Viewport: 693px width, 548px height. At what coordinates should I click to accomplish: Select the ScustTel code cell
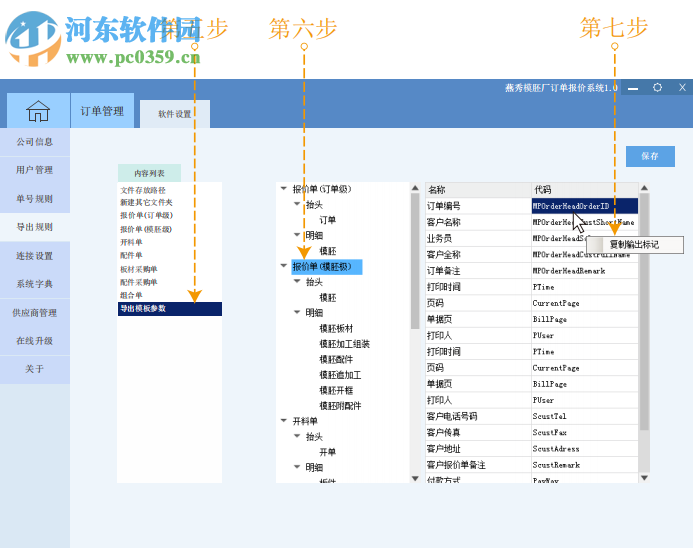tap(585, 416)
